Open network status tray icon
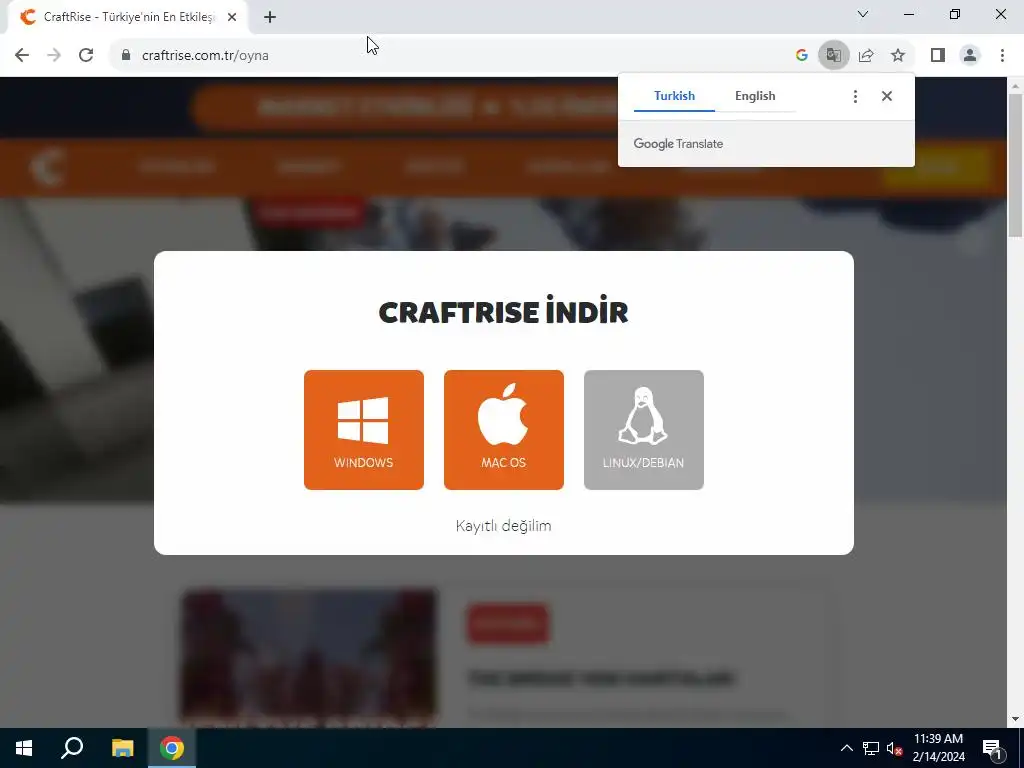The height and width of the screenshot is (768, 1024). [871, 748]
